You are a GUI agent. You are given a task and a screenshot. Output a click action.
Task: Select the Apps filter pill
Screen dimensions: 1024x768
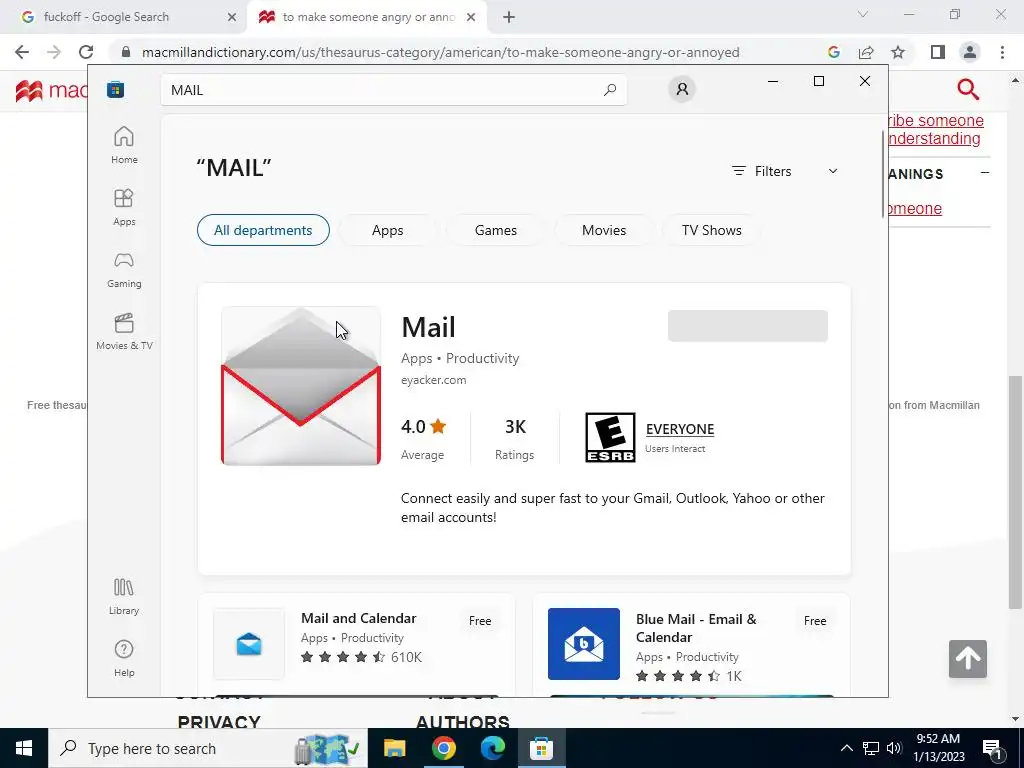pyautogui.click(x=387, y=230)
